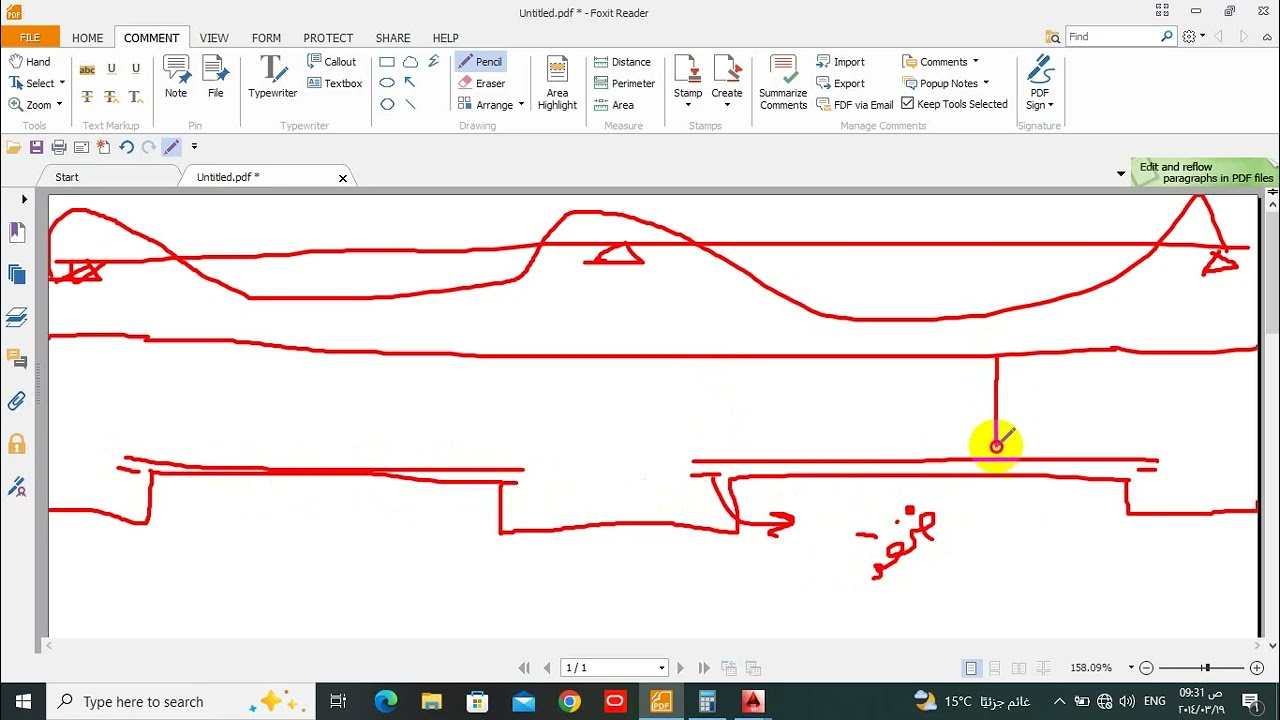Toggle the Pencil tool in Drawing group

(x=480, y=61)
